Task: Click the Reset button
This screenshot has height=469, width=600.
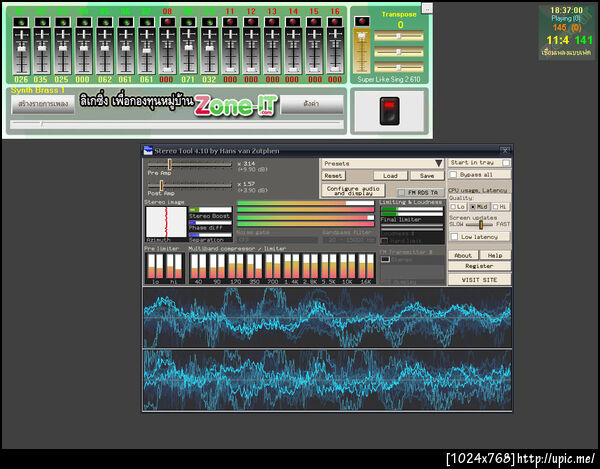Action: tap(333, 176)
